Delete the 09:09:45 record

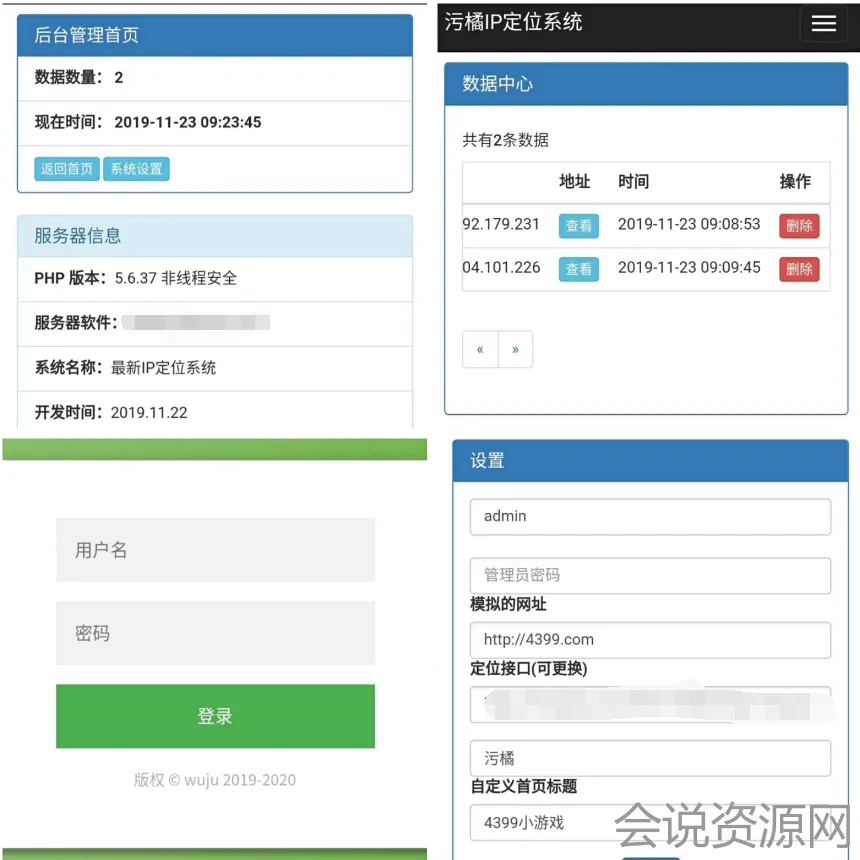click(x=799, y=269)
